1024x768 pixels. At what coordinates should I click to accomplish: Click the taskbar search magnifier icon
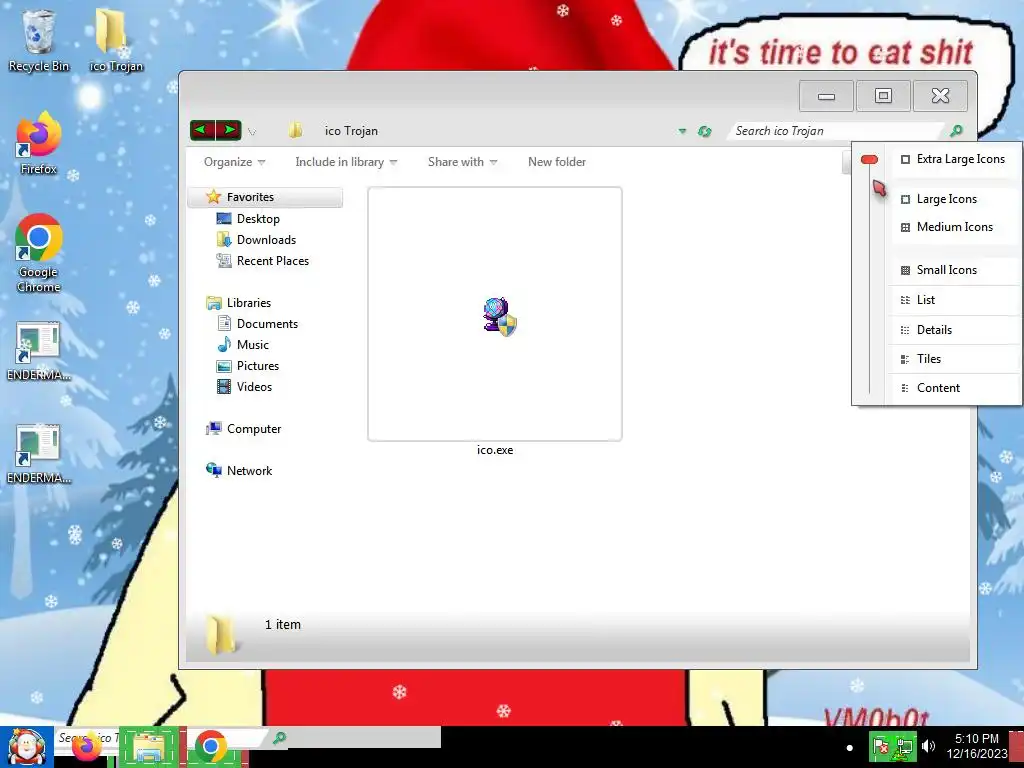(x=279, y=738)
